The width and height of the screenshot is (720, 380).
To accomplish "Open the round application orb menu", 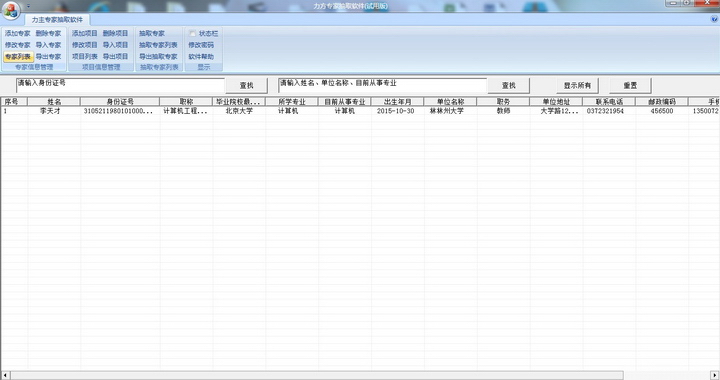I will (x=11, y=11).
